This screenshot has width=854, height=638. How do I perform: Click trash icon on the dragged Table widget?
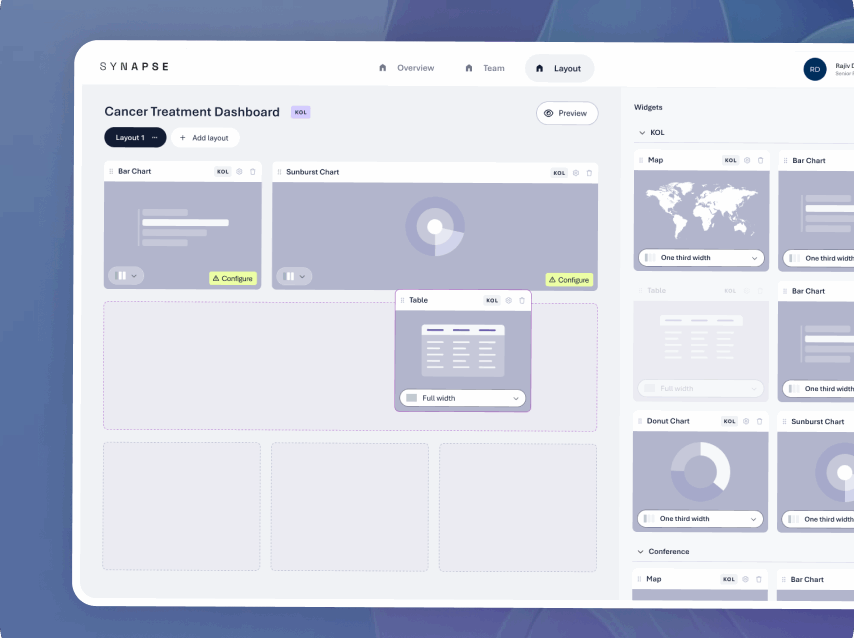pos(522,300)
